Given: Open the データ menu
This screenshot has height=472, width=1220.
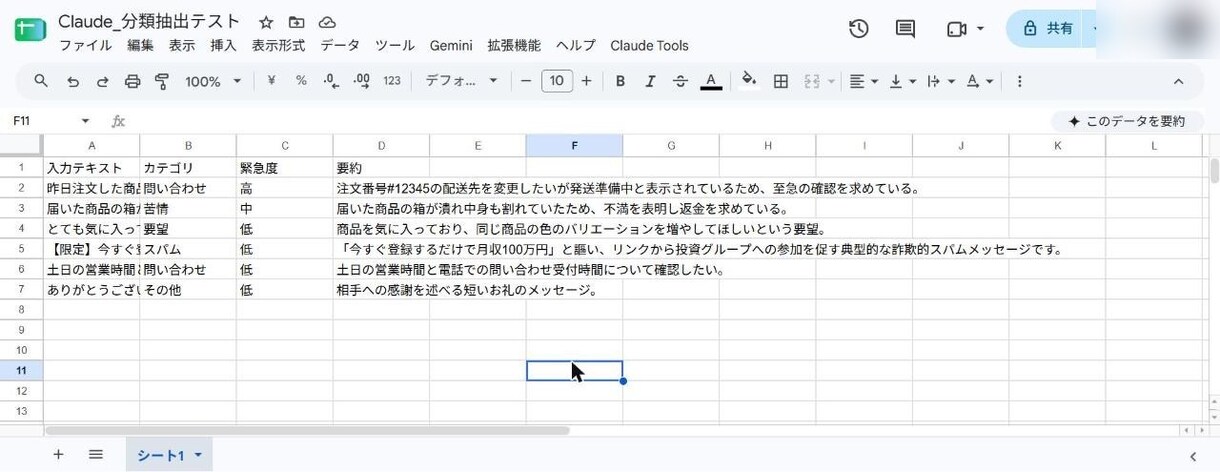Looking at the screenshot, I should pyautogui.click(x=340, y=46).
